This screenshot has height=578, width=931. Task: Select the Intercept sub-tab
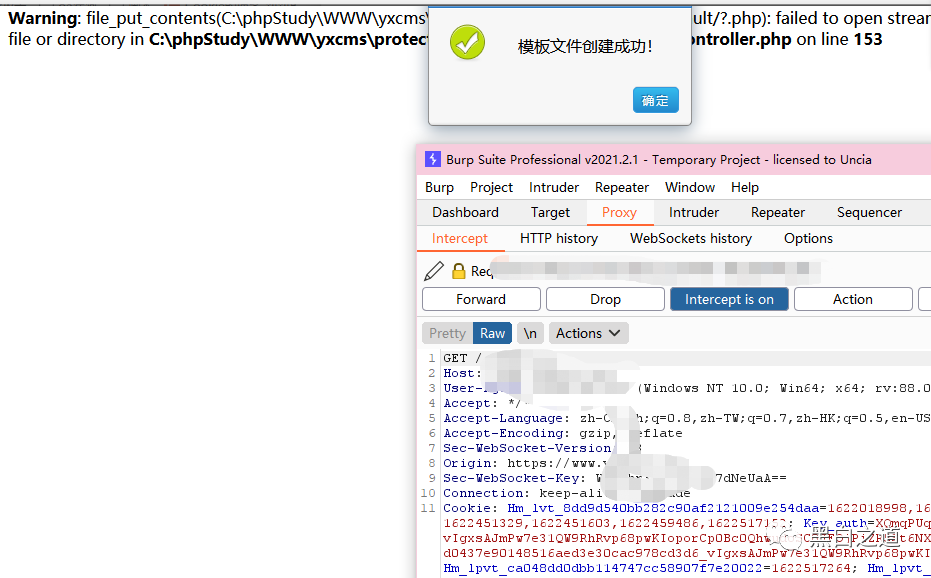point(460,238)
